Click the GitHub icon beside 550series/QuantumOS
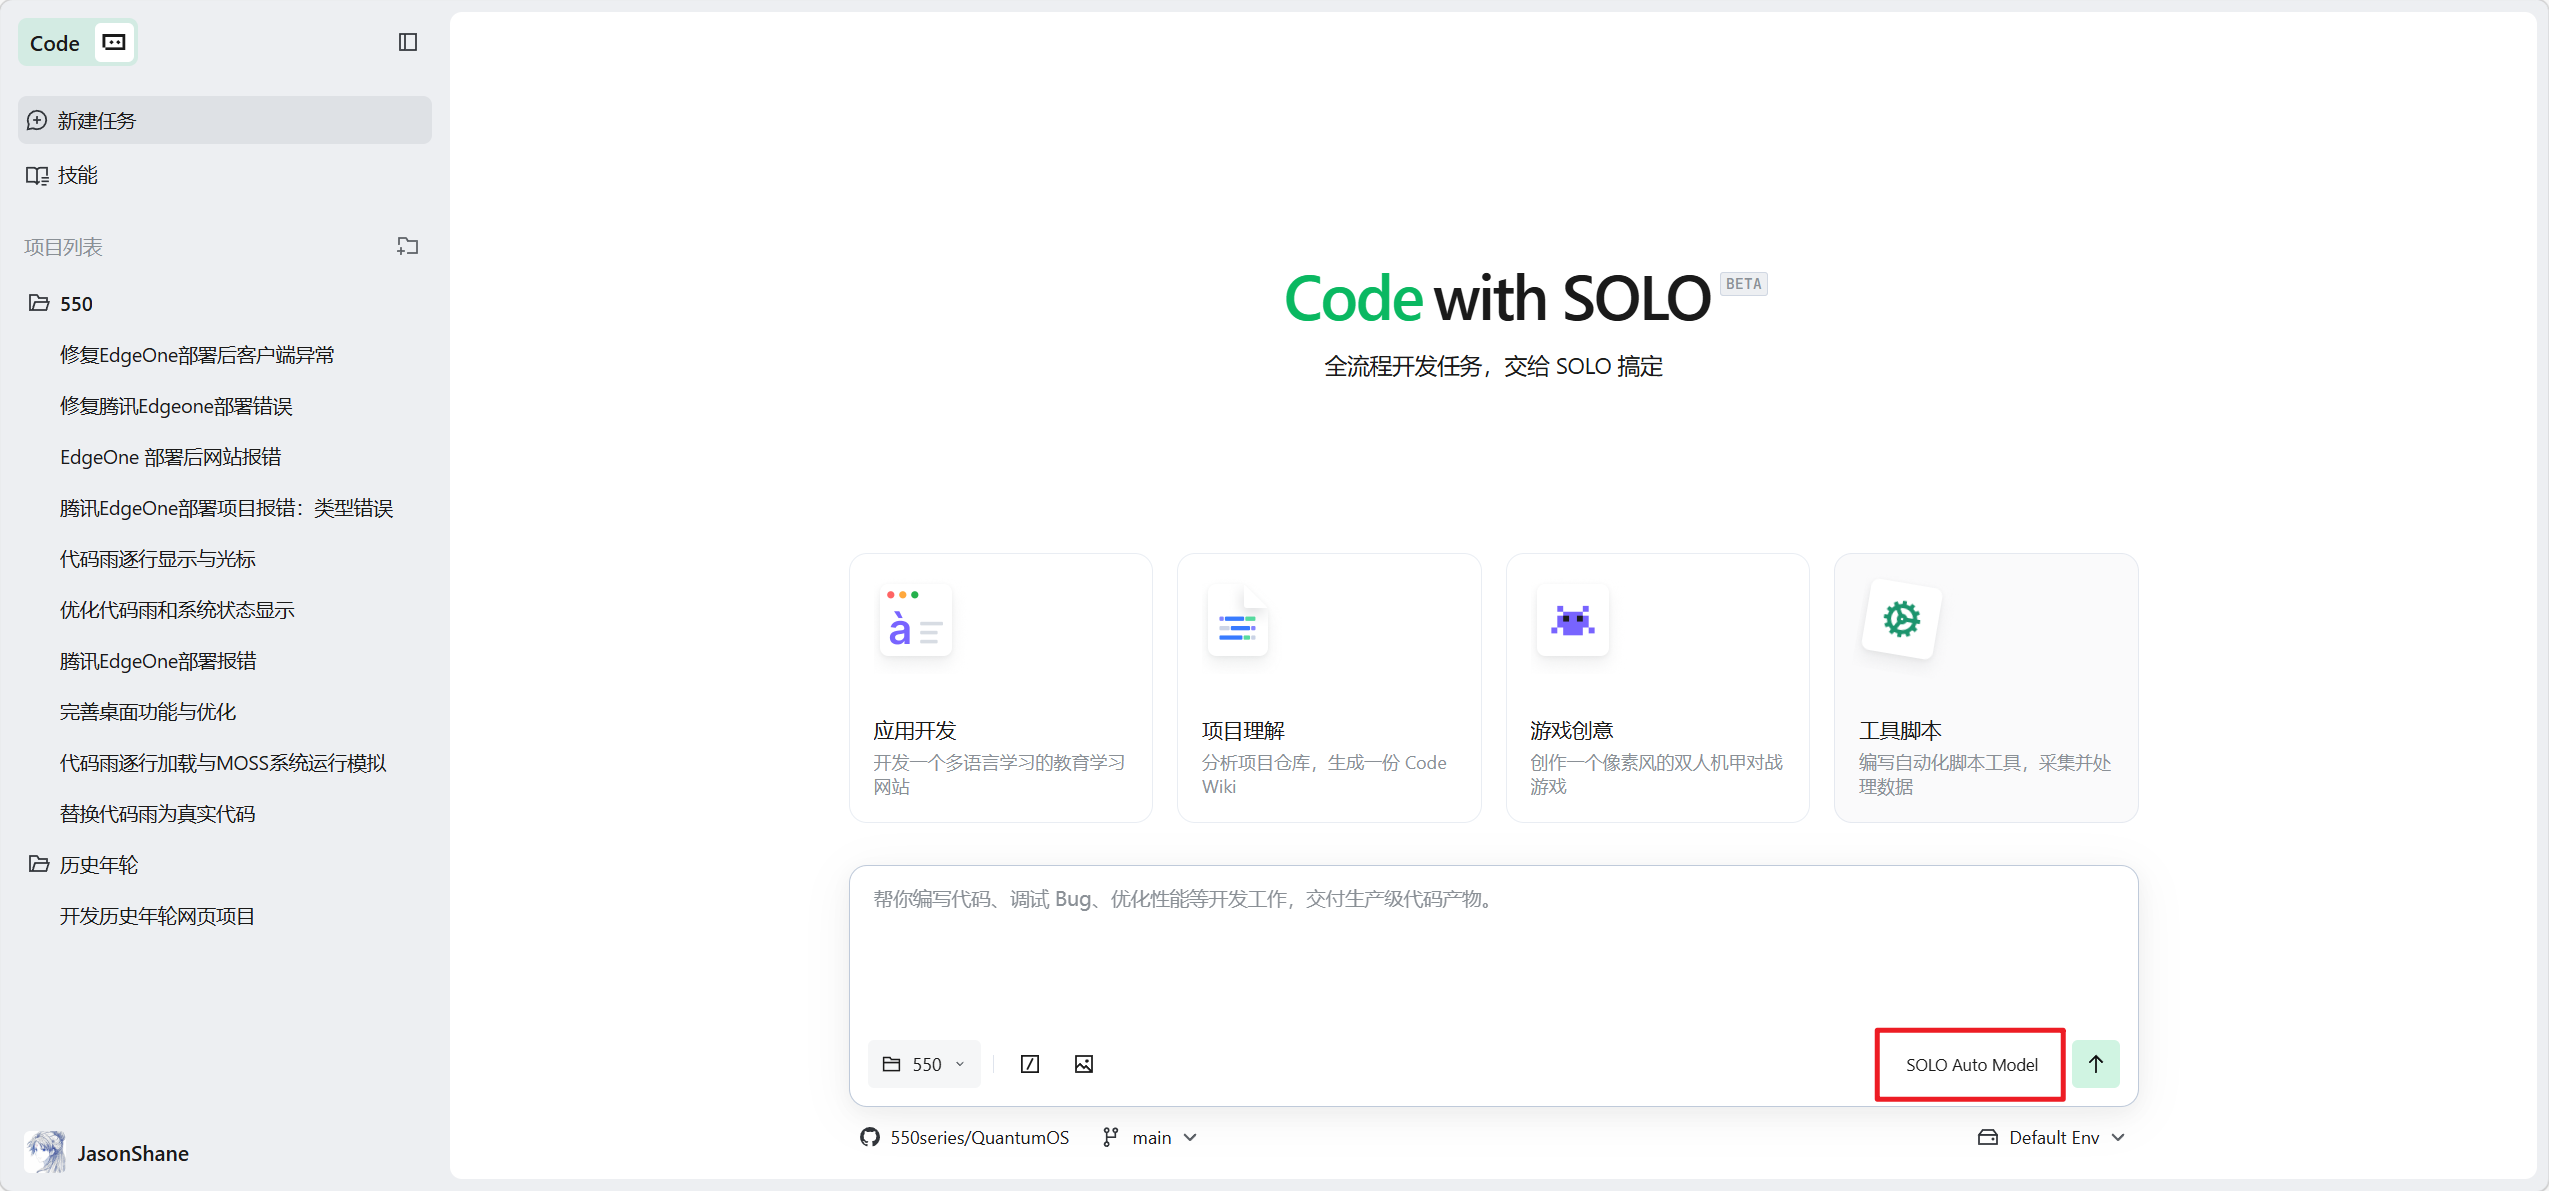 tap(870, 1137)
